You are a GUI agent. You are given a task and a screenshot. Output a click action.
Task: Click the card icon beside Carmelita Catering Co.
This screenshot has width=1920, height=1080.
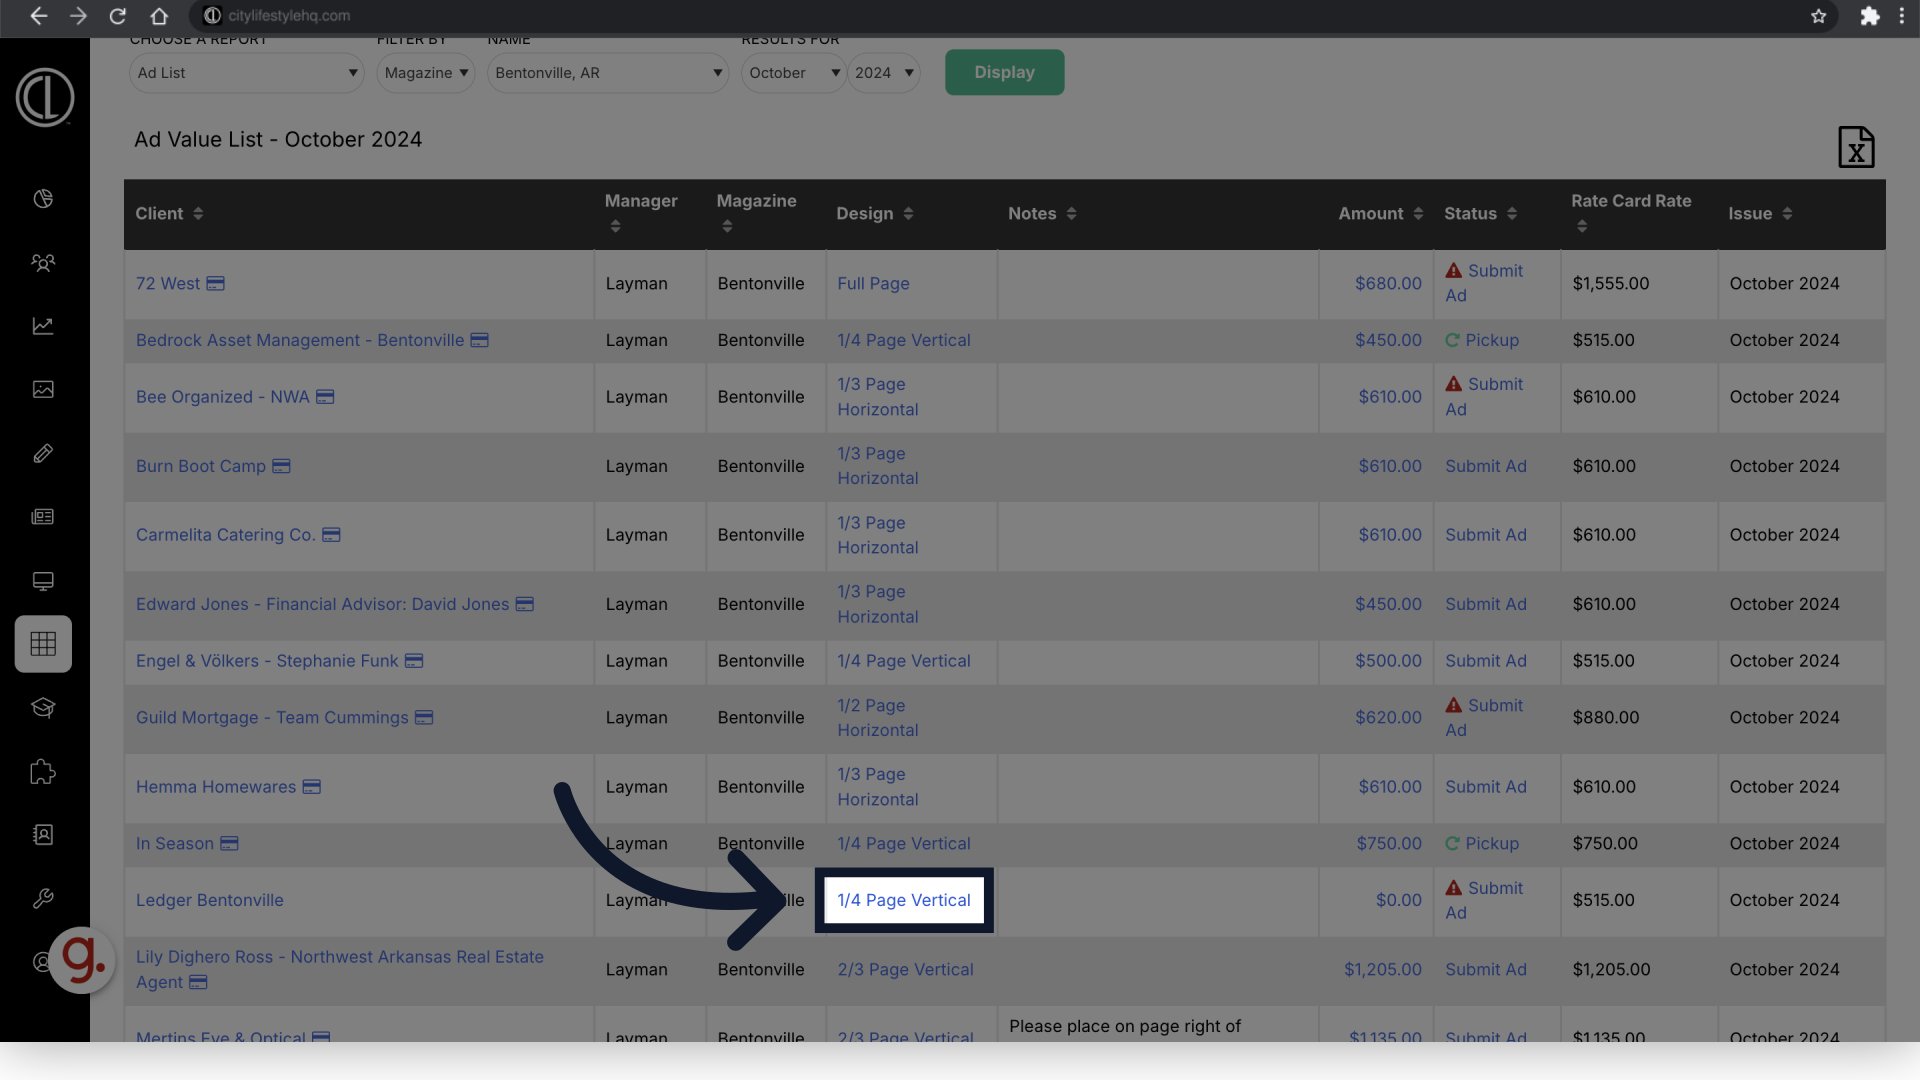pyautogui.click(x=332, y=535)
